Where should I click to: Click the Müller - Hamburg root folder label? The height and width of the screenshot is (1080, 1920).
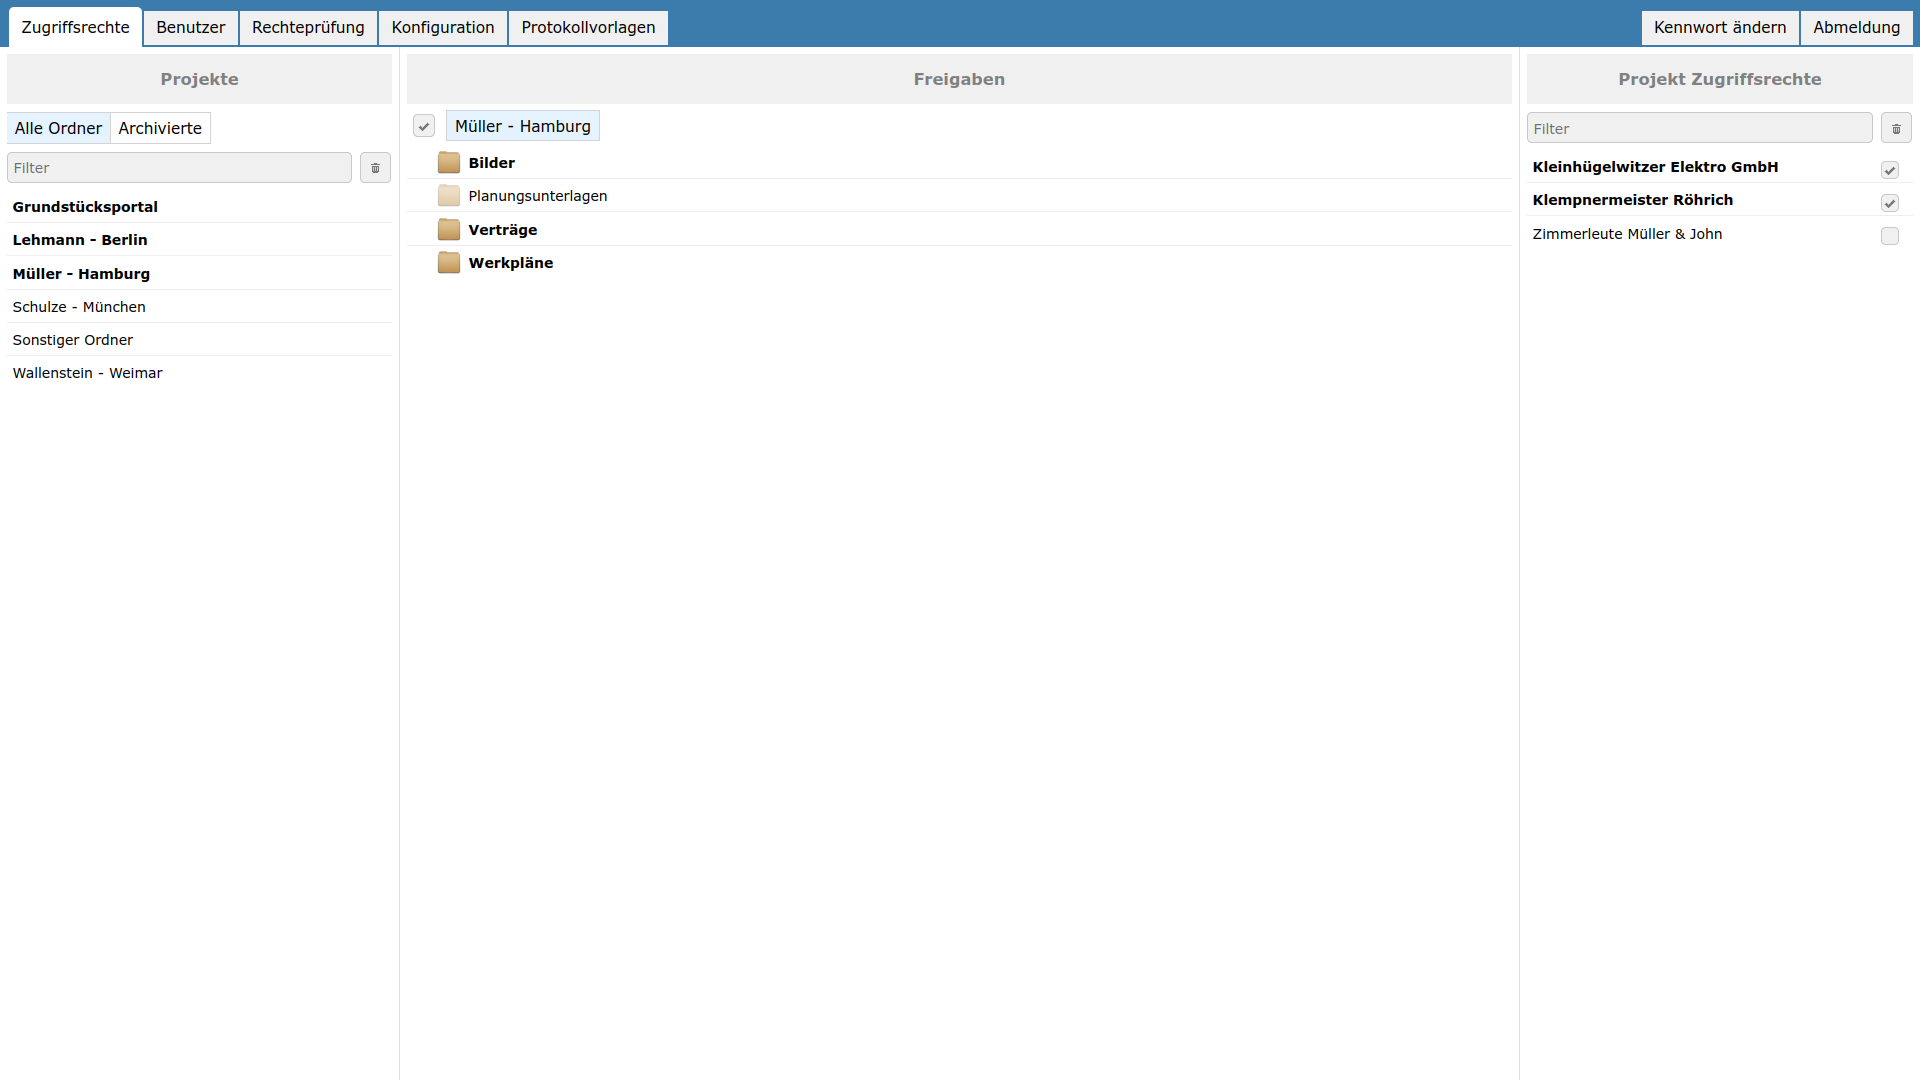tap(522, 126)
